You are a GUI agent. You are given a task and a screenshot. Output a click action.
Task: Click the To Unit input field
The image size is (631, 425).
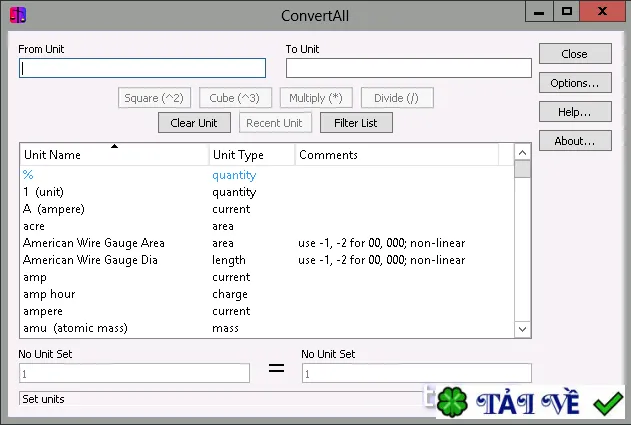tap(408, 68)
